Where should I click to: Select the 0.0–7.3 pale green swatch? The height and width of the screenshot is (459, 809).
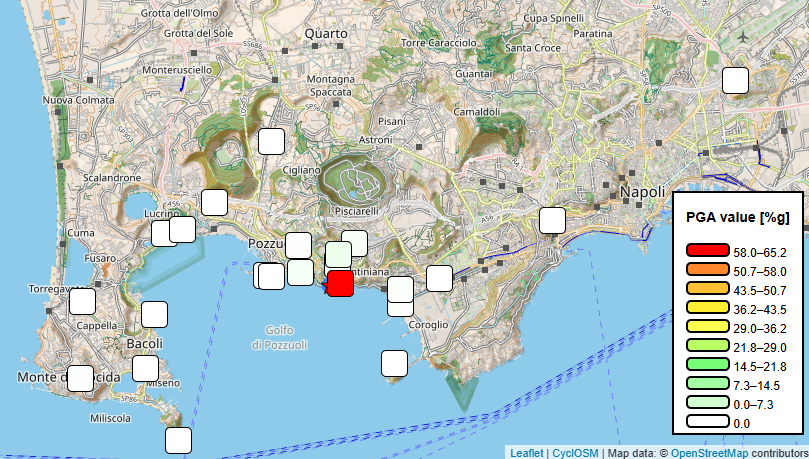pyautogui.click(x=708, y=402)
